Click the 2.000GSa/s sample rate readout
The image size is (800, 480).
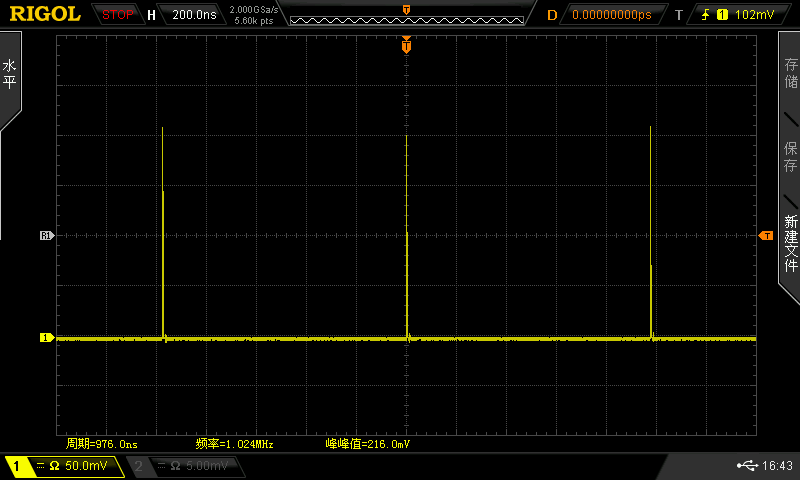pyautogui.click(x=254, y=9)
